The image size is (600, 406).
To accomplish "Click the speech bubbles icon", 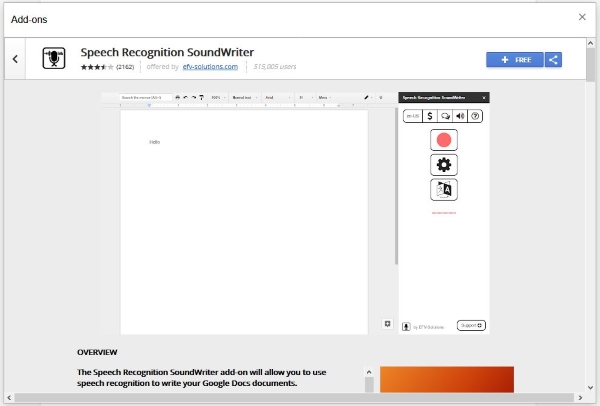I will (445, 116).
